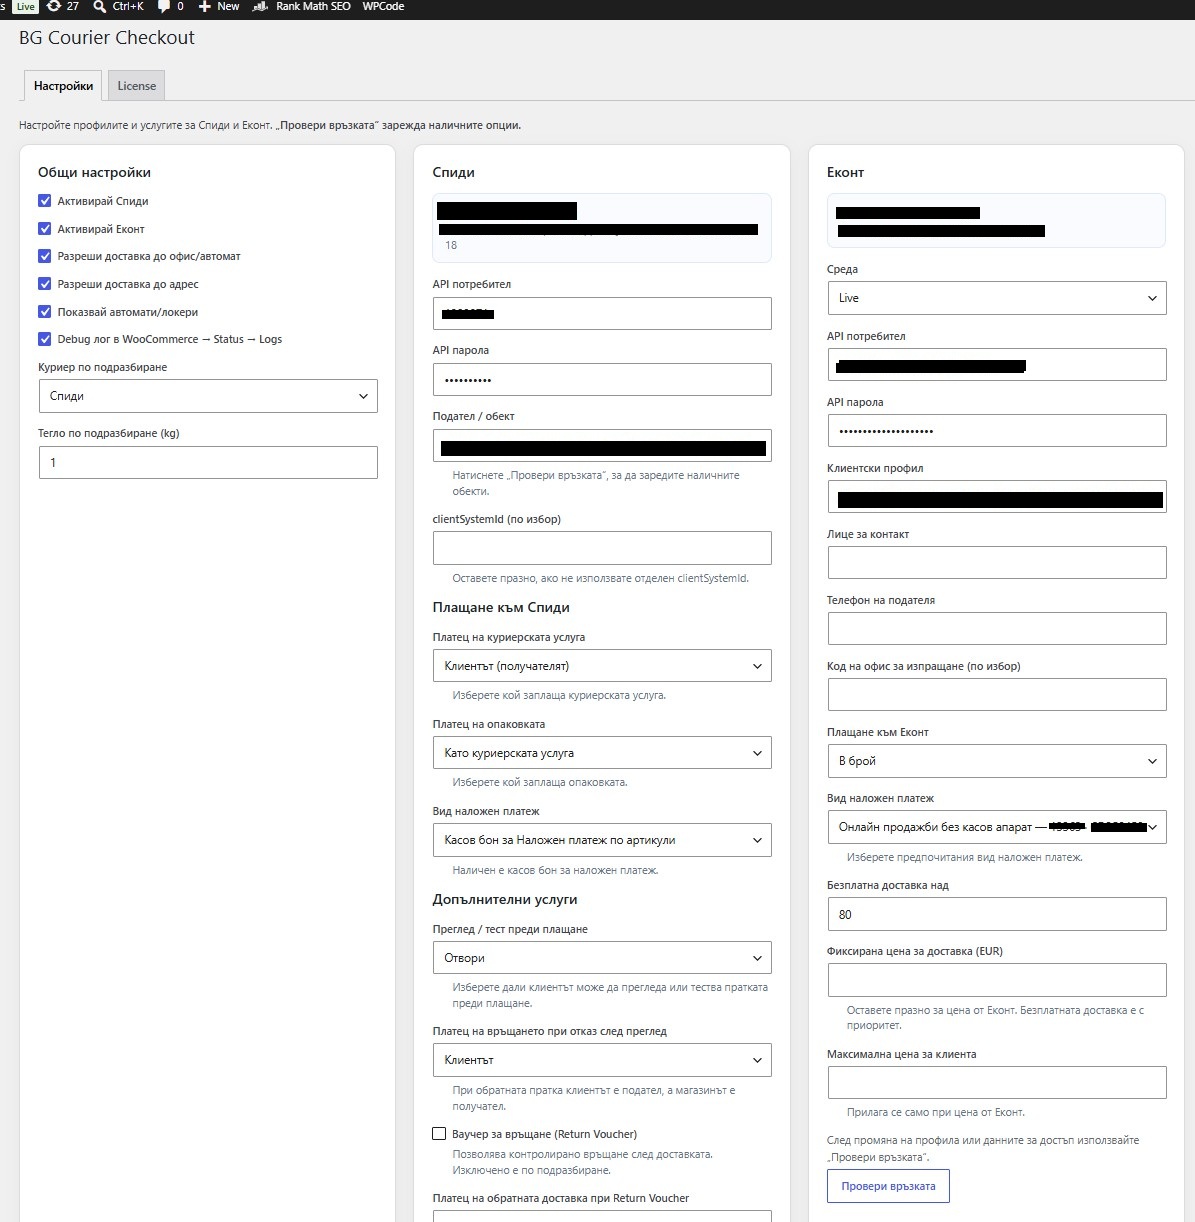This screenshot has width=1195, height=1222.
Task: Focus Спиди API парола field
Action: point(602,380)
